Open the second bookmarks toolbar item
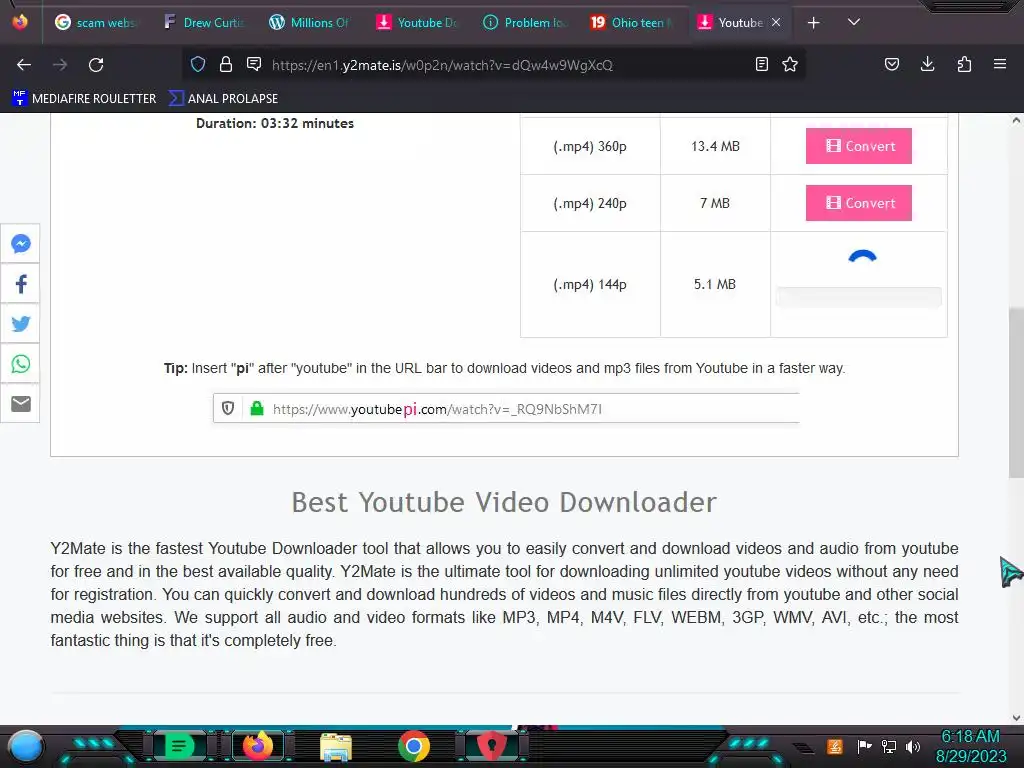1024x768 pixels. [x=223, y=99]
